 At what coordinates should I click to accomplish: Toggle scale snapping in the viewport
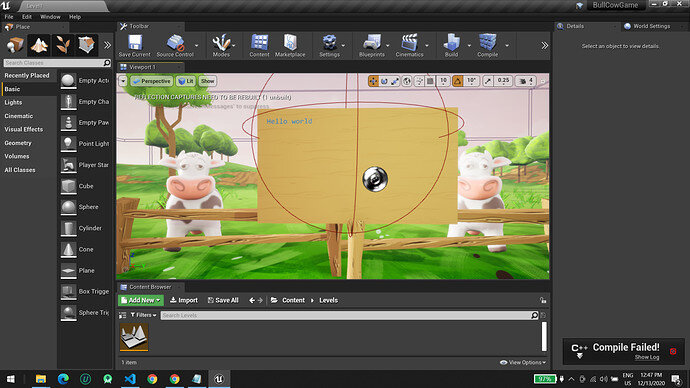[x=488, y=81]
